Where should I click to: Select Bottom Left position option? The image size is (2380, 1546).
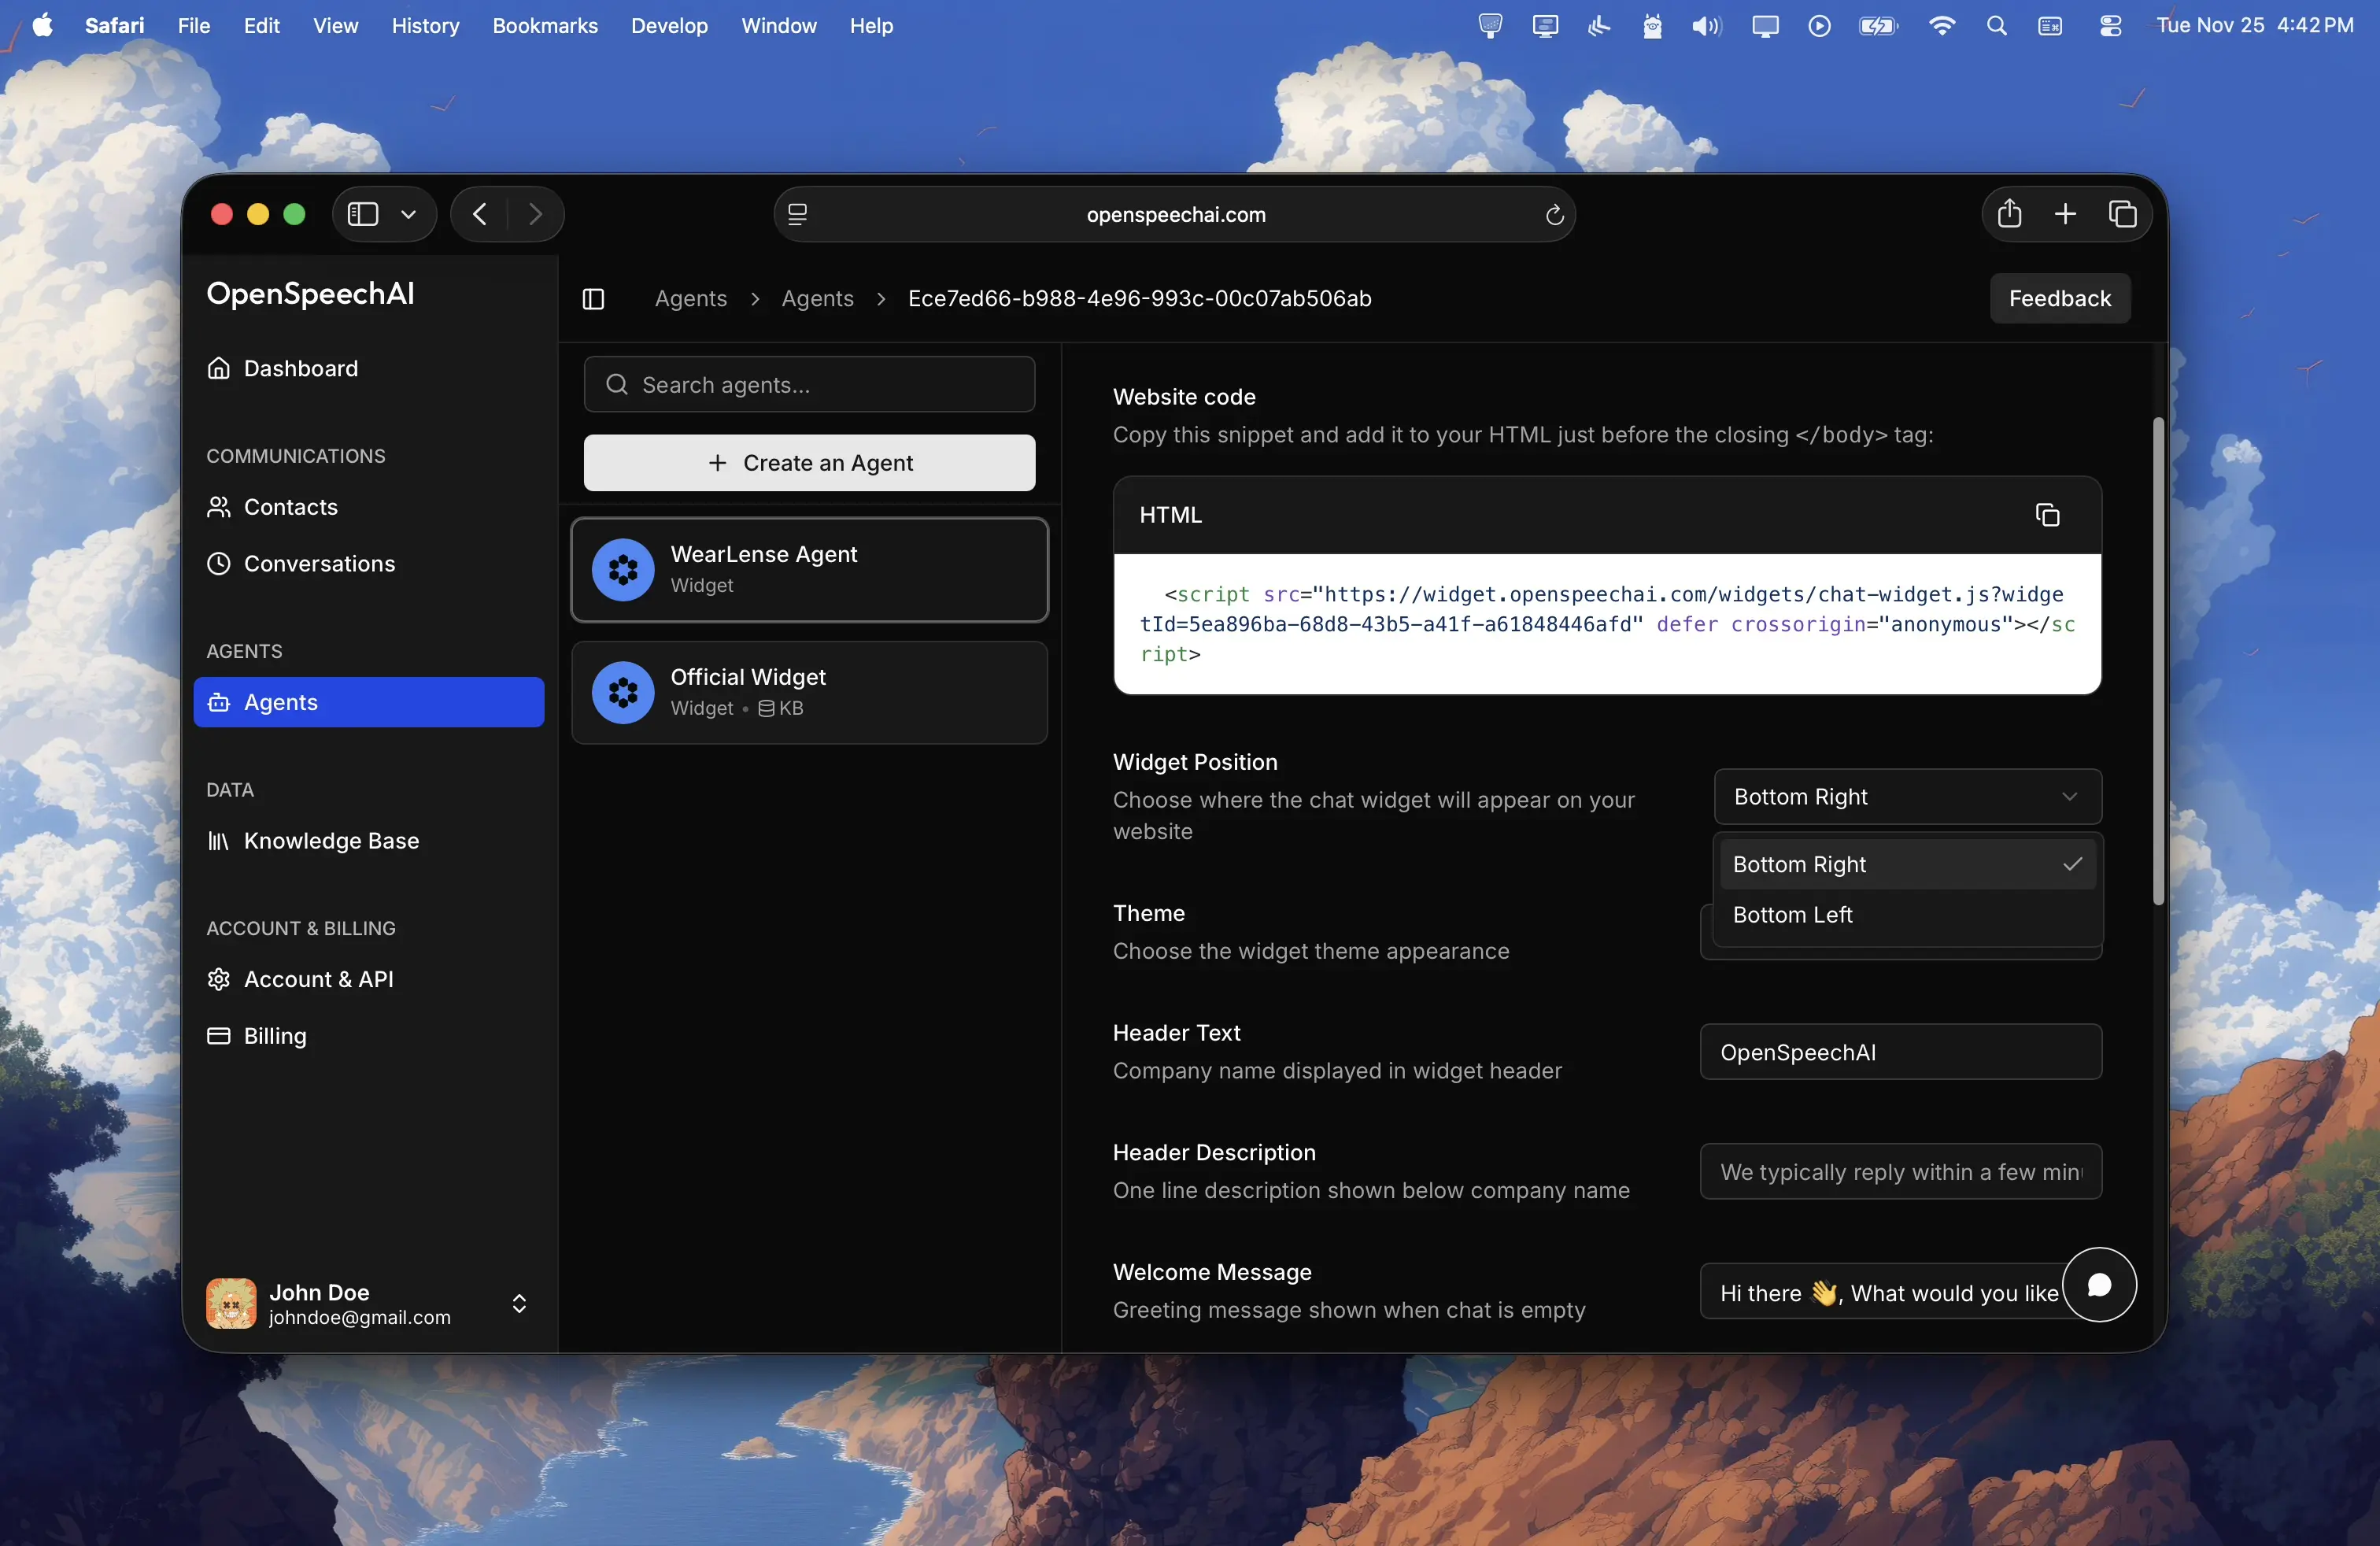[x=1907, y=914]
